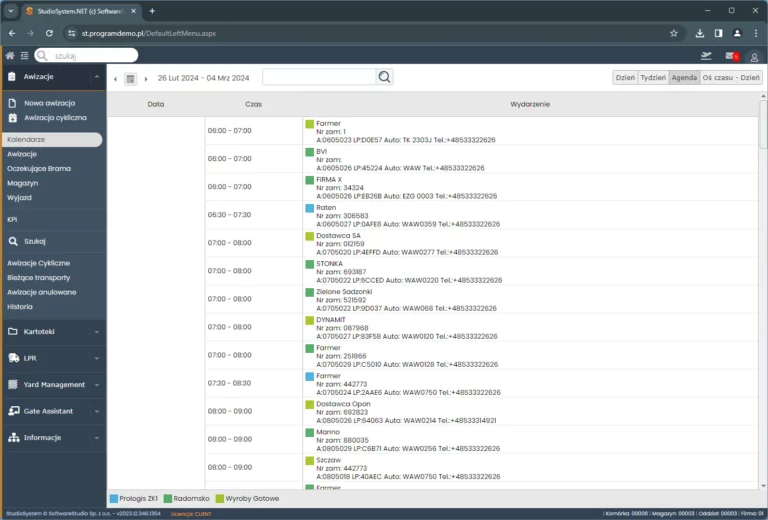Open the mail notifications icon
768x520 pixels.
tap(731, 56)
